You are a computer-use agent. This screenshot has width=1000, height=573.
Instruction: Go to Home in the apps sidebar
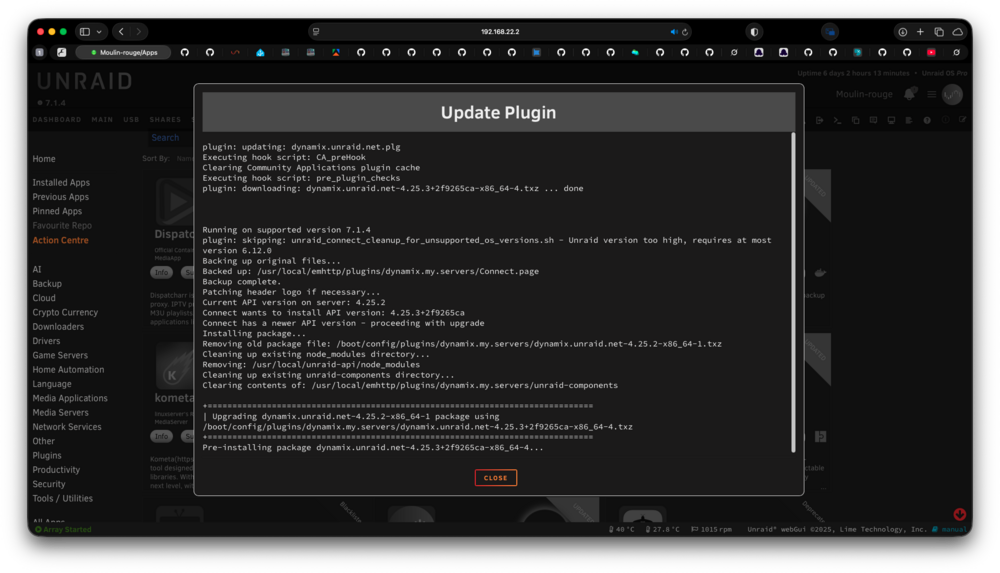pyautogui.click(x=44, y=158)
